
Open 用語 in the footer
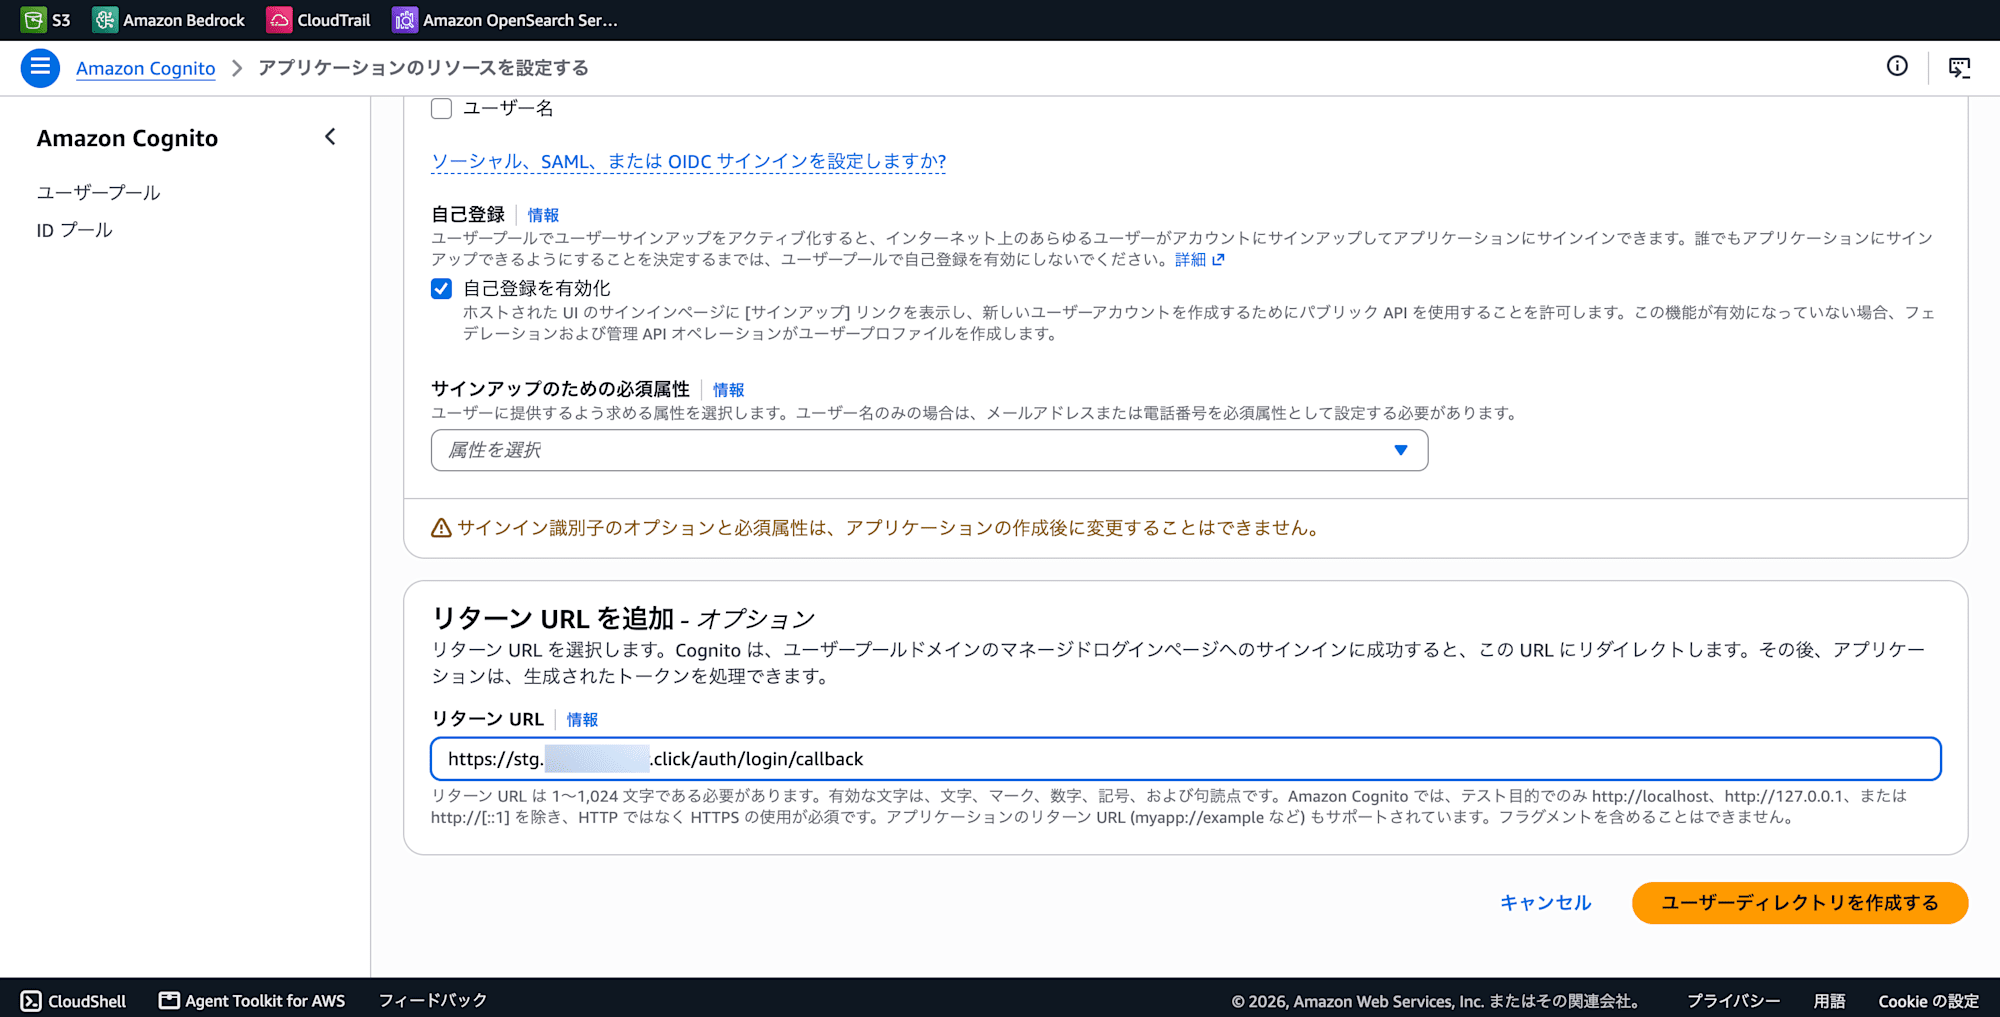(x=1829, y=1001)
